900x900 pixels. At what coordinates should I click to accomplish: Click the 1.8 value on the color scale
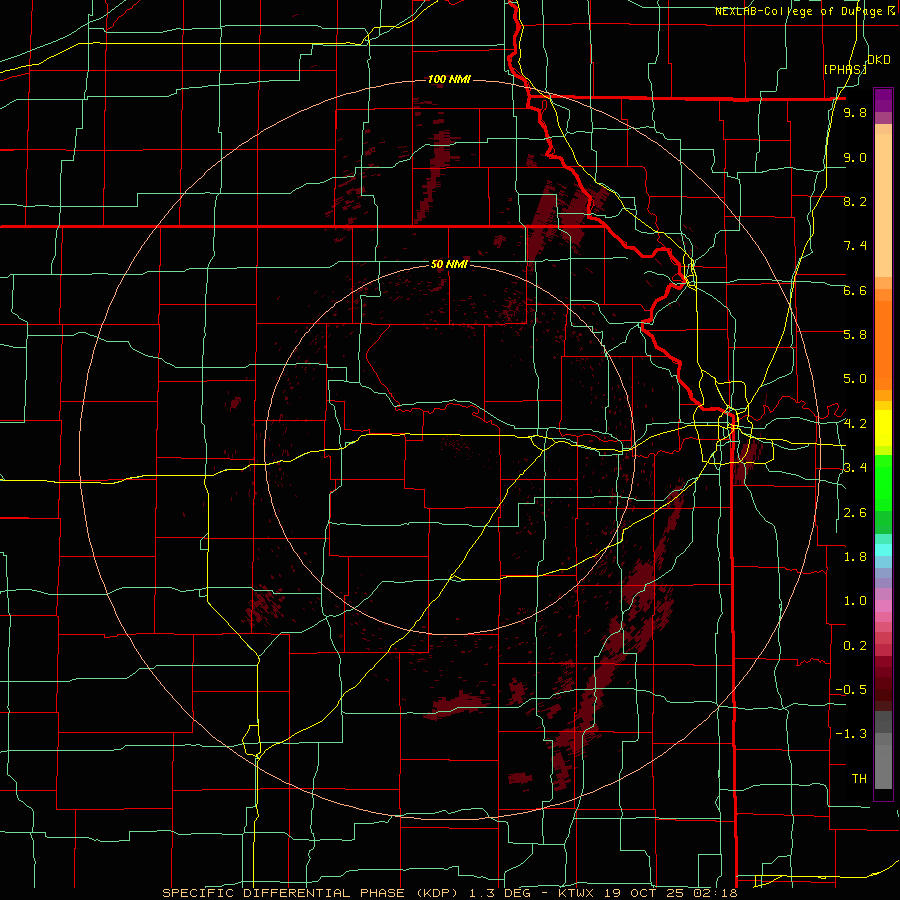(x=855, y=557)
